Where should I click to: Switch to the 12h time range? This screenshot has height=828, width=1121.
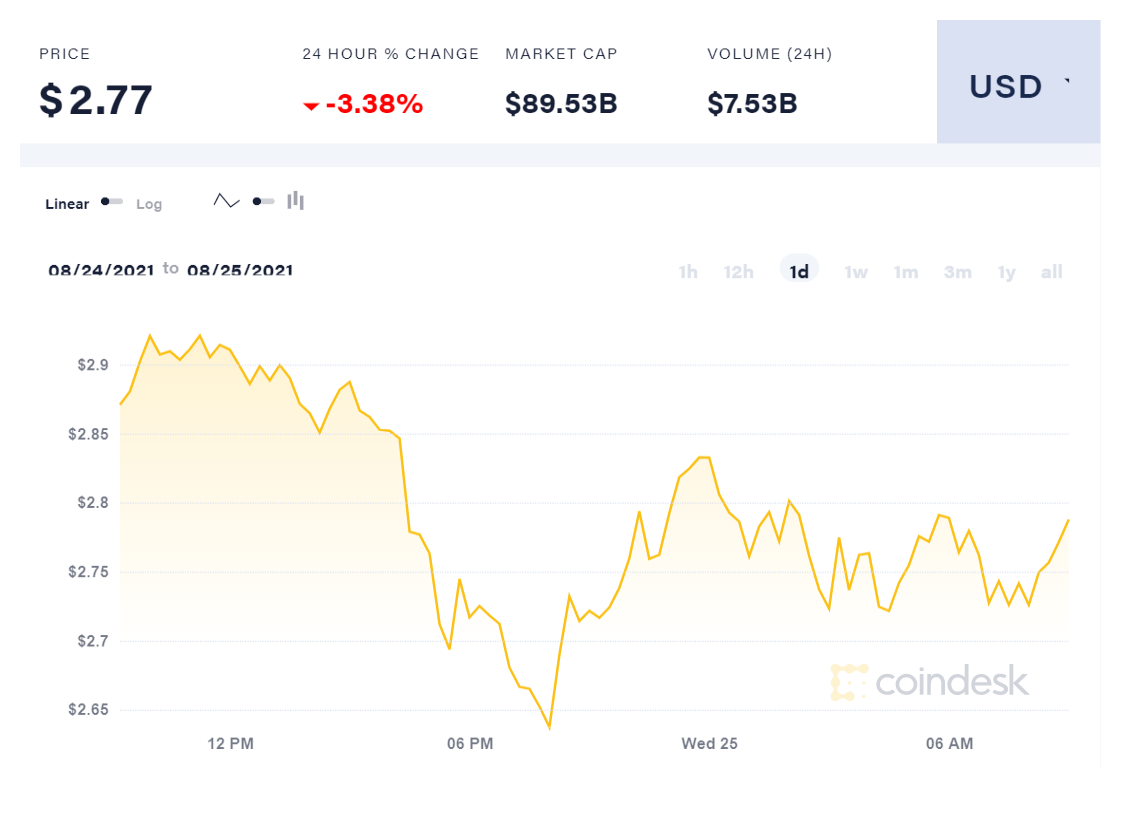739,272
